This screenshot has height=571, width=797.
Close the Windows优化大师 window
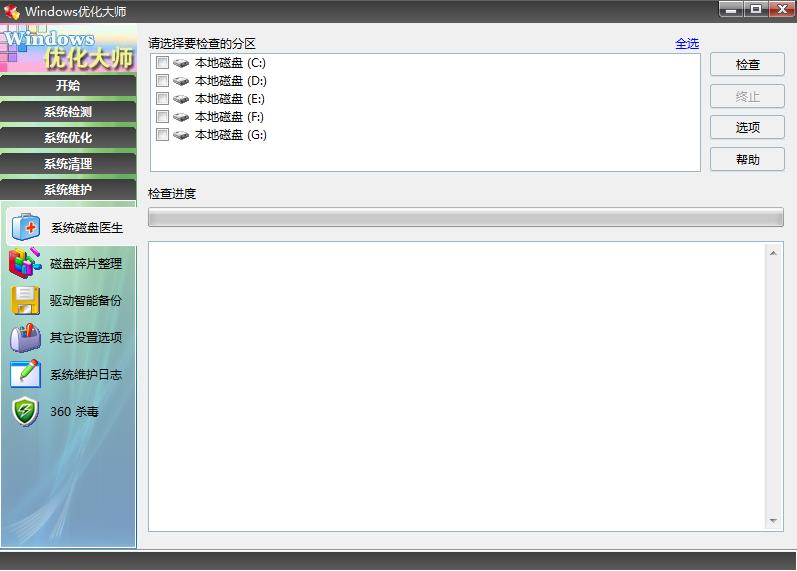[782, 9]
